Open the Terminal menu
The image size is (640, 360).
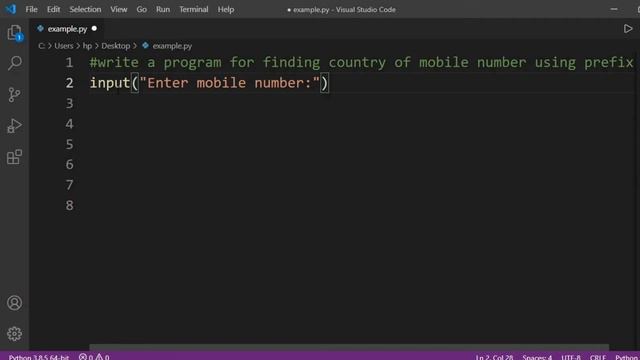point(193,9)
